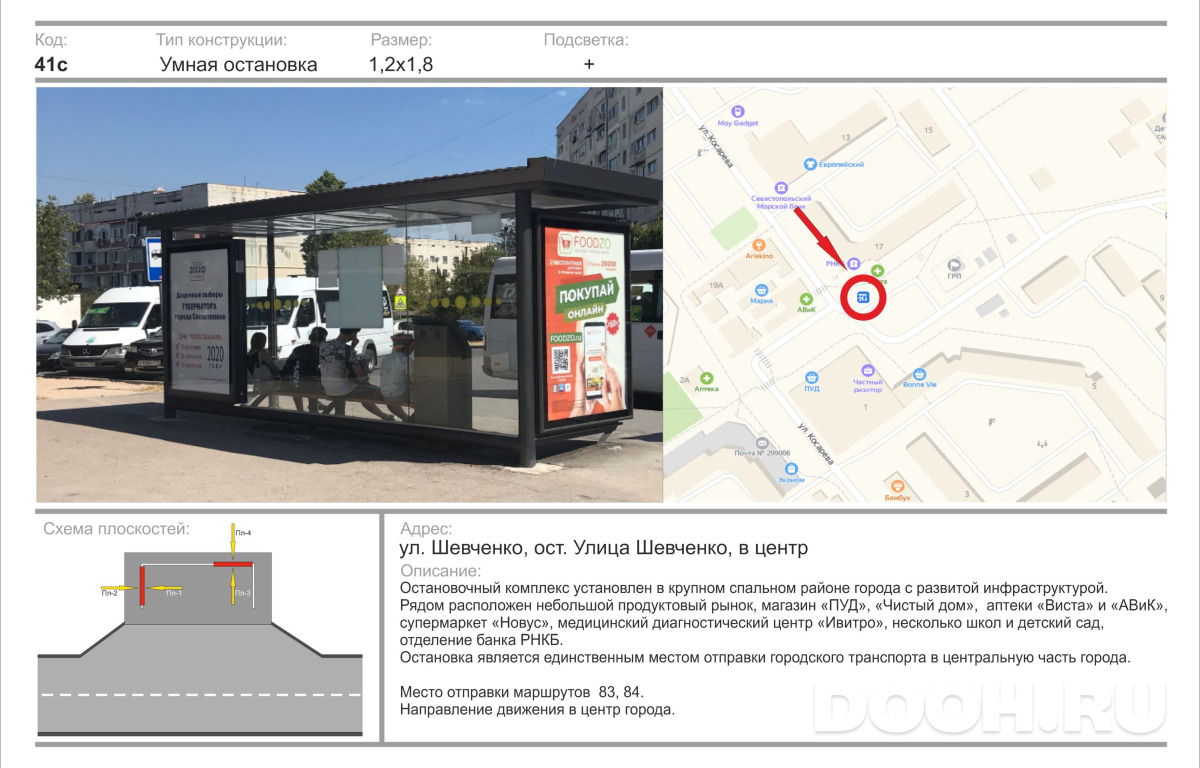Select the Мария shop basket icon

(762, 288)
